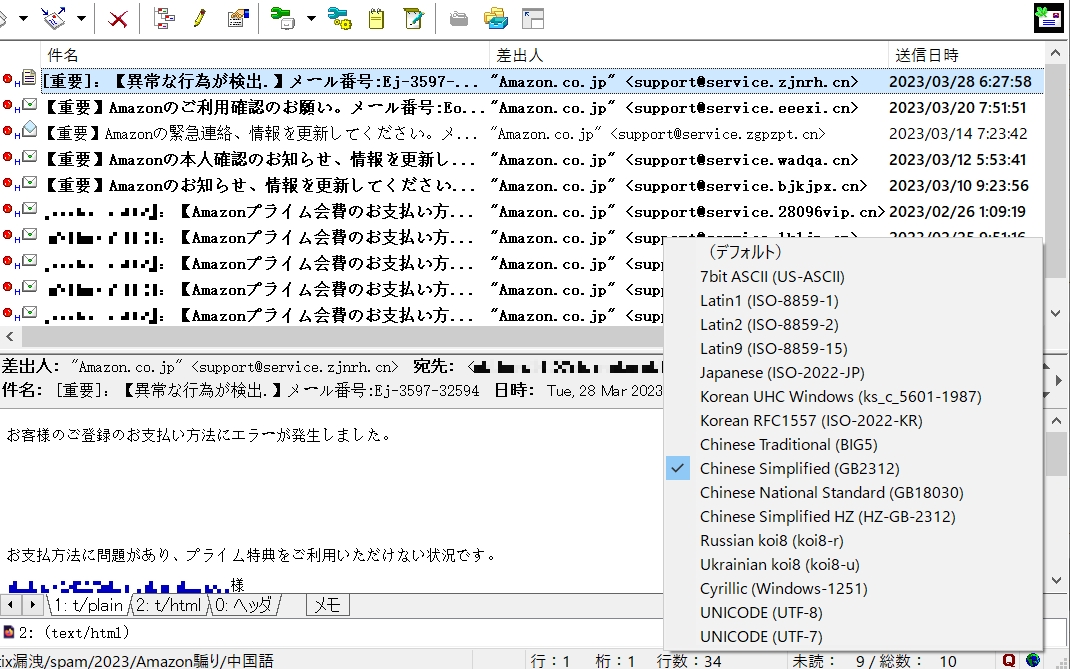
Task: Select Korean RFC1557 (ISO-2022-KR) encoding
Action: pyautogui.click(x=811, y=421)
